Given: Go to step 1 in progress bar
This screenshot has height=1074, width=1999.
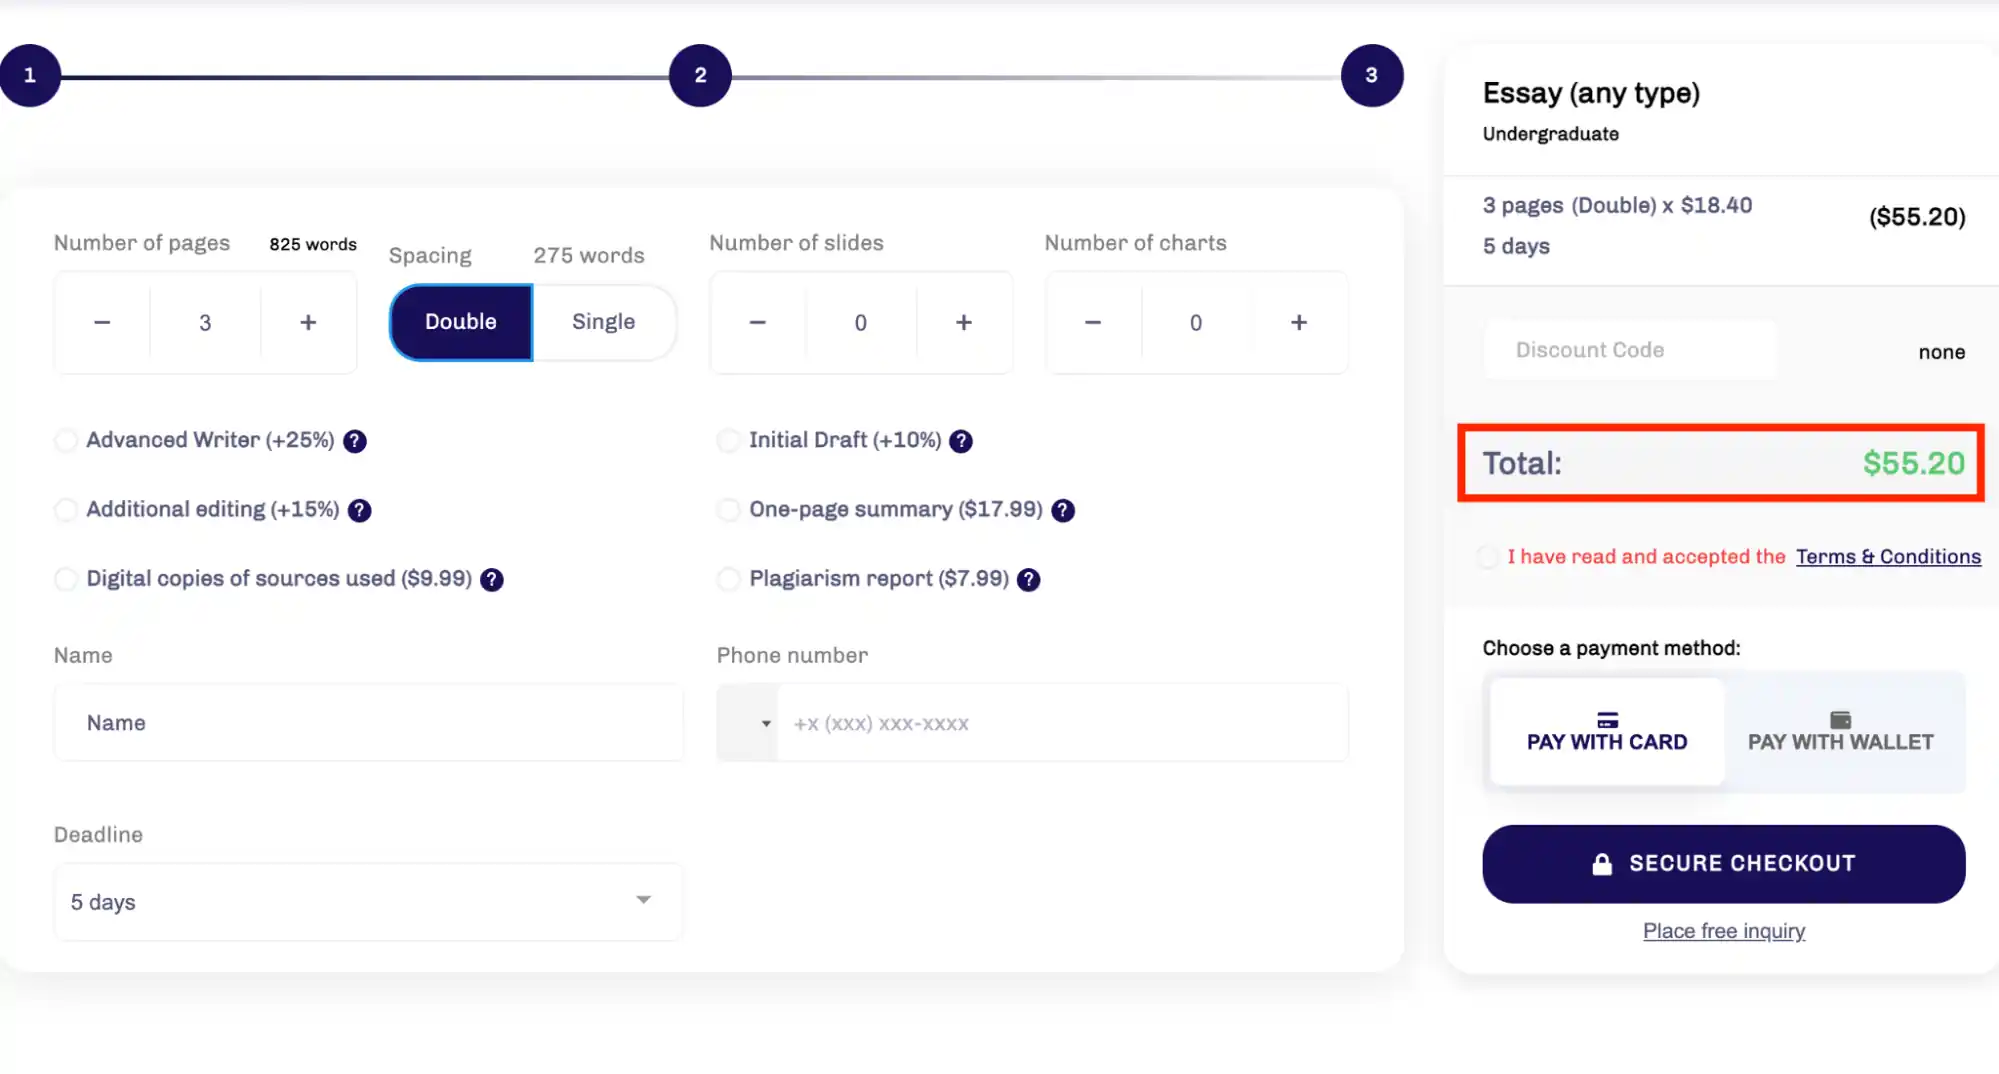Looking at the screenshot, I should click(30, 75).
